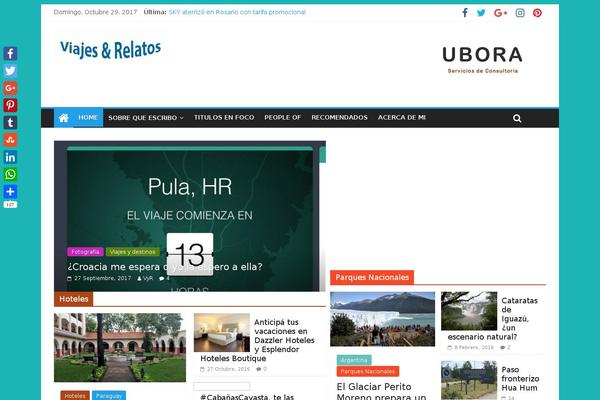Open the Google Plus icon in the top header
Viewport: 600px width, 400px height.
coord(501,13)
